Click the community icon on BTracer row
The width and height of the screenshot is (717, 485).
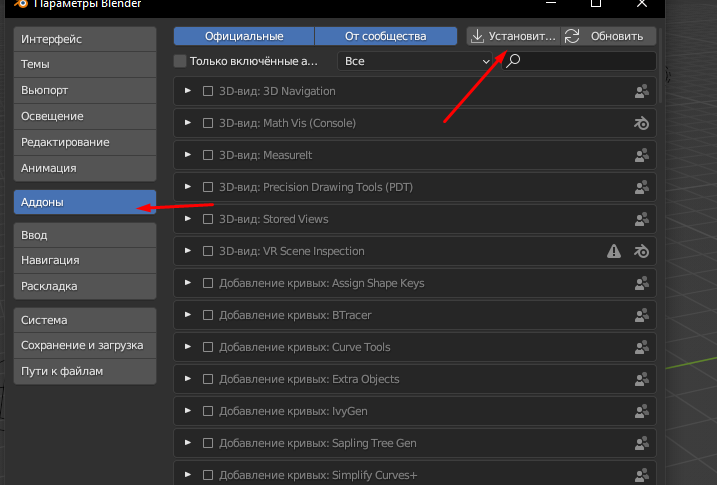[642, 315]
